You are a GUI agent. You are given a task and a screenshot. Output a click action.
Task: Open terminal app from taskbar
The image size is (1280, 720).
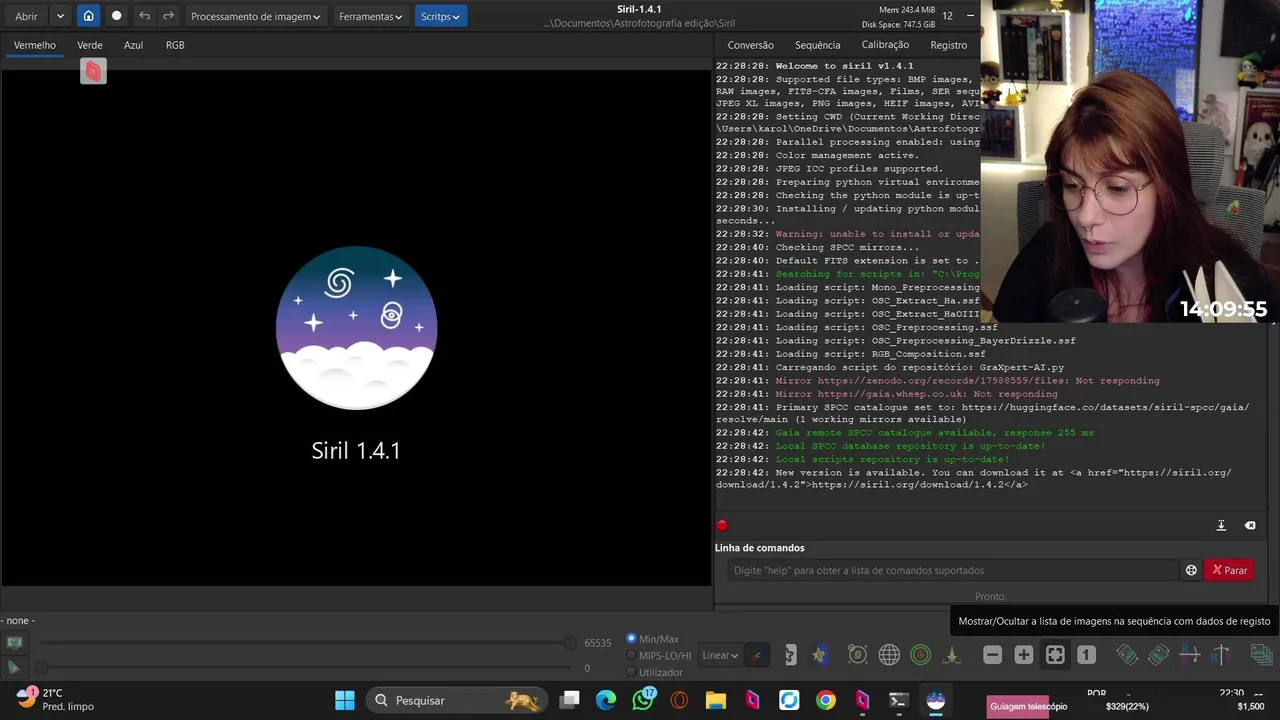[898, 700]
